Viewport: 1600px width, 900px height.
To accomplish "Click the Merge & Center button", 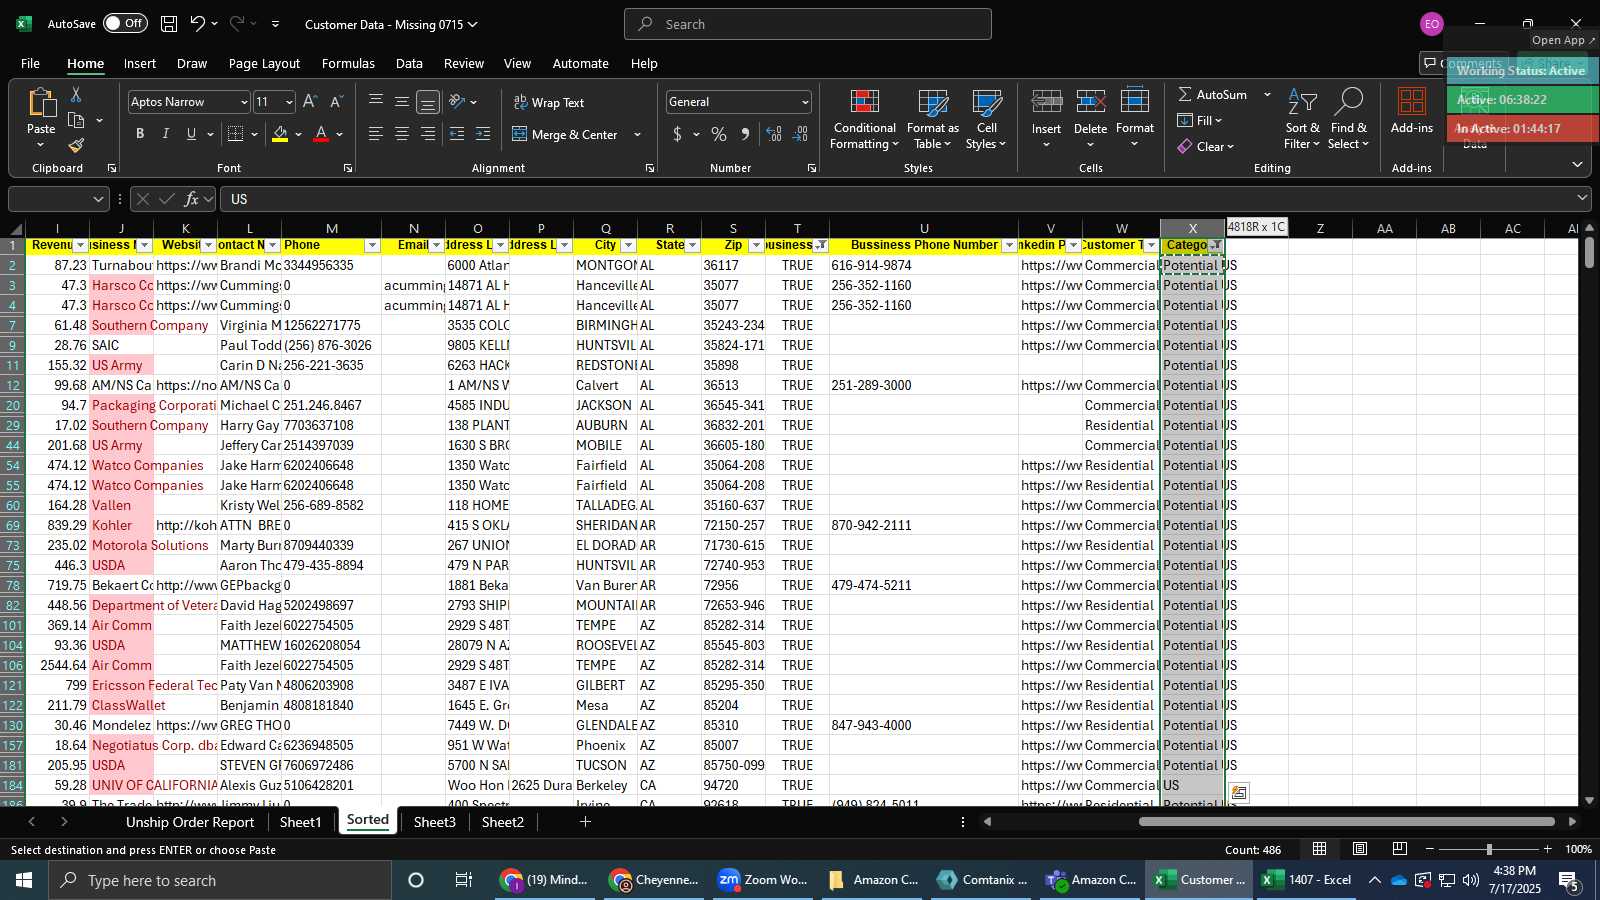I will coord(565,134).
